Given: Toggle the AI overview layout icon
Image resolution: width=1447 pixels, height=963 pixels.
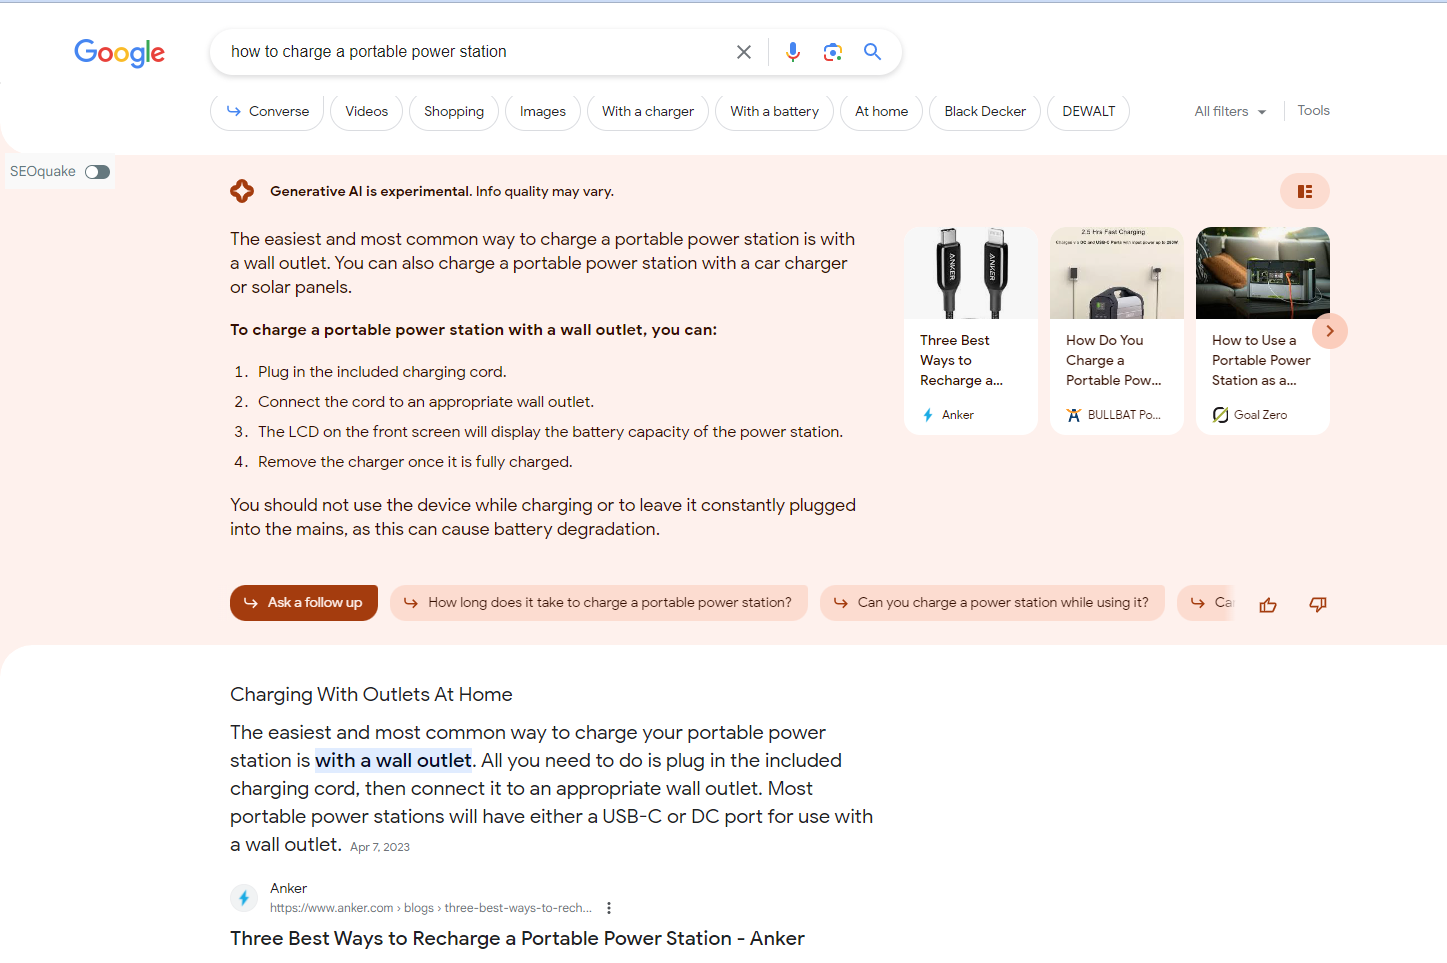Looking at the screenshot, I should pyautogui.click(x=1304, y=191).
